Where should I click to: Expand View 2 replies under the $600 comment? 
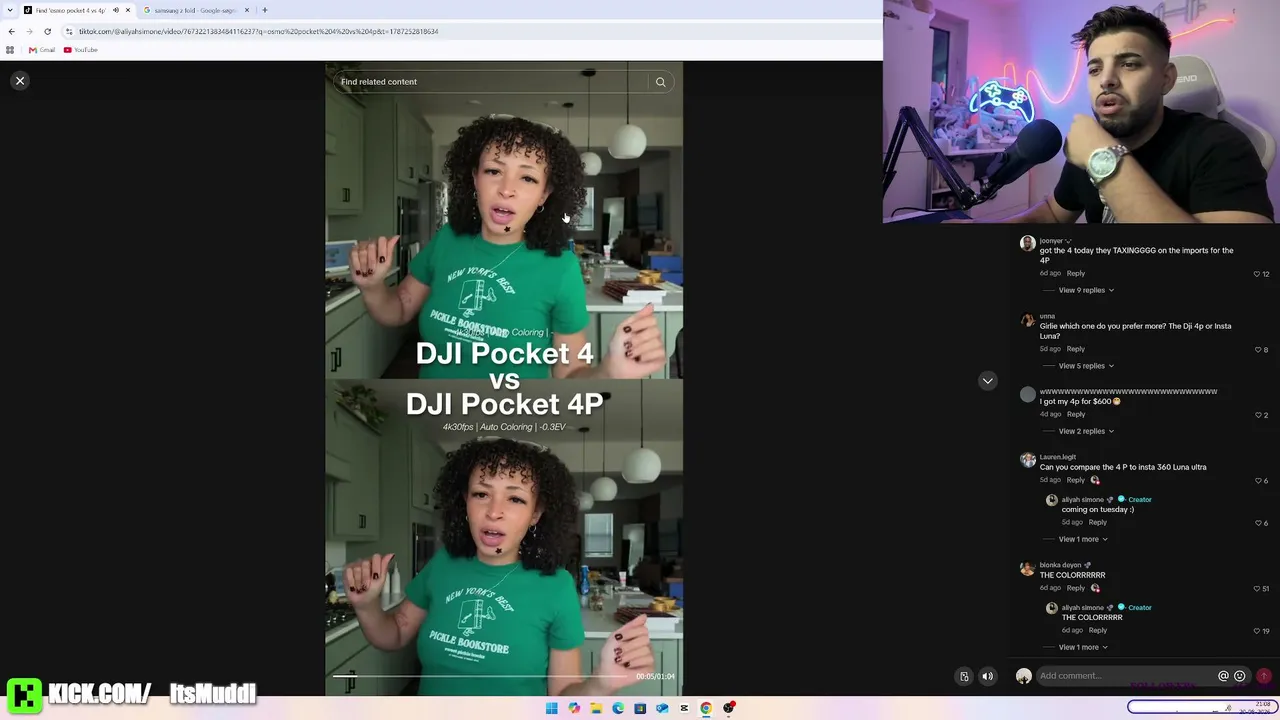(1086, 431)
